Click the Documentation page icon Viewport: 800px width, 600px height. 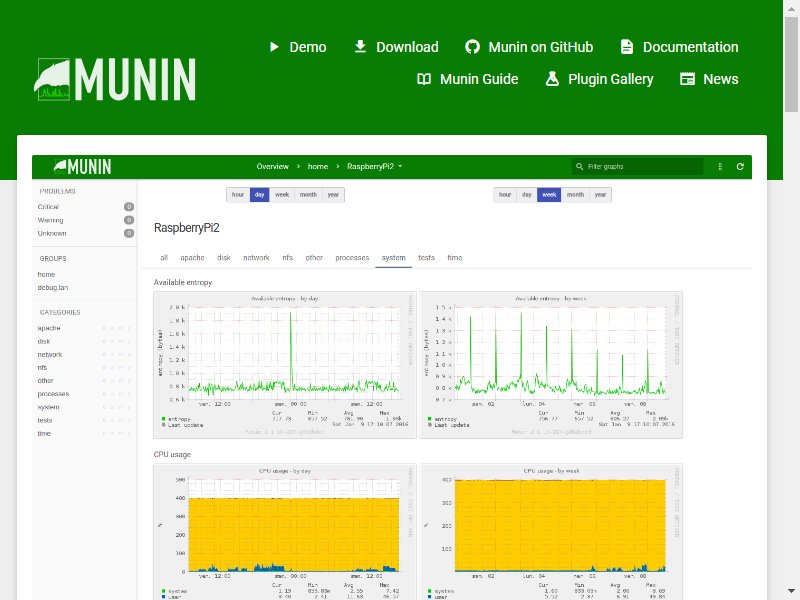point(627,47)
